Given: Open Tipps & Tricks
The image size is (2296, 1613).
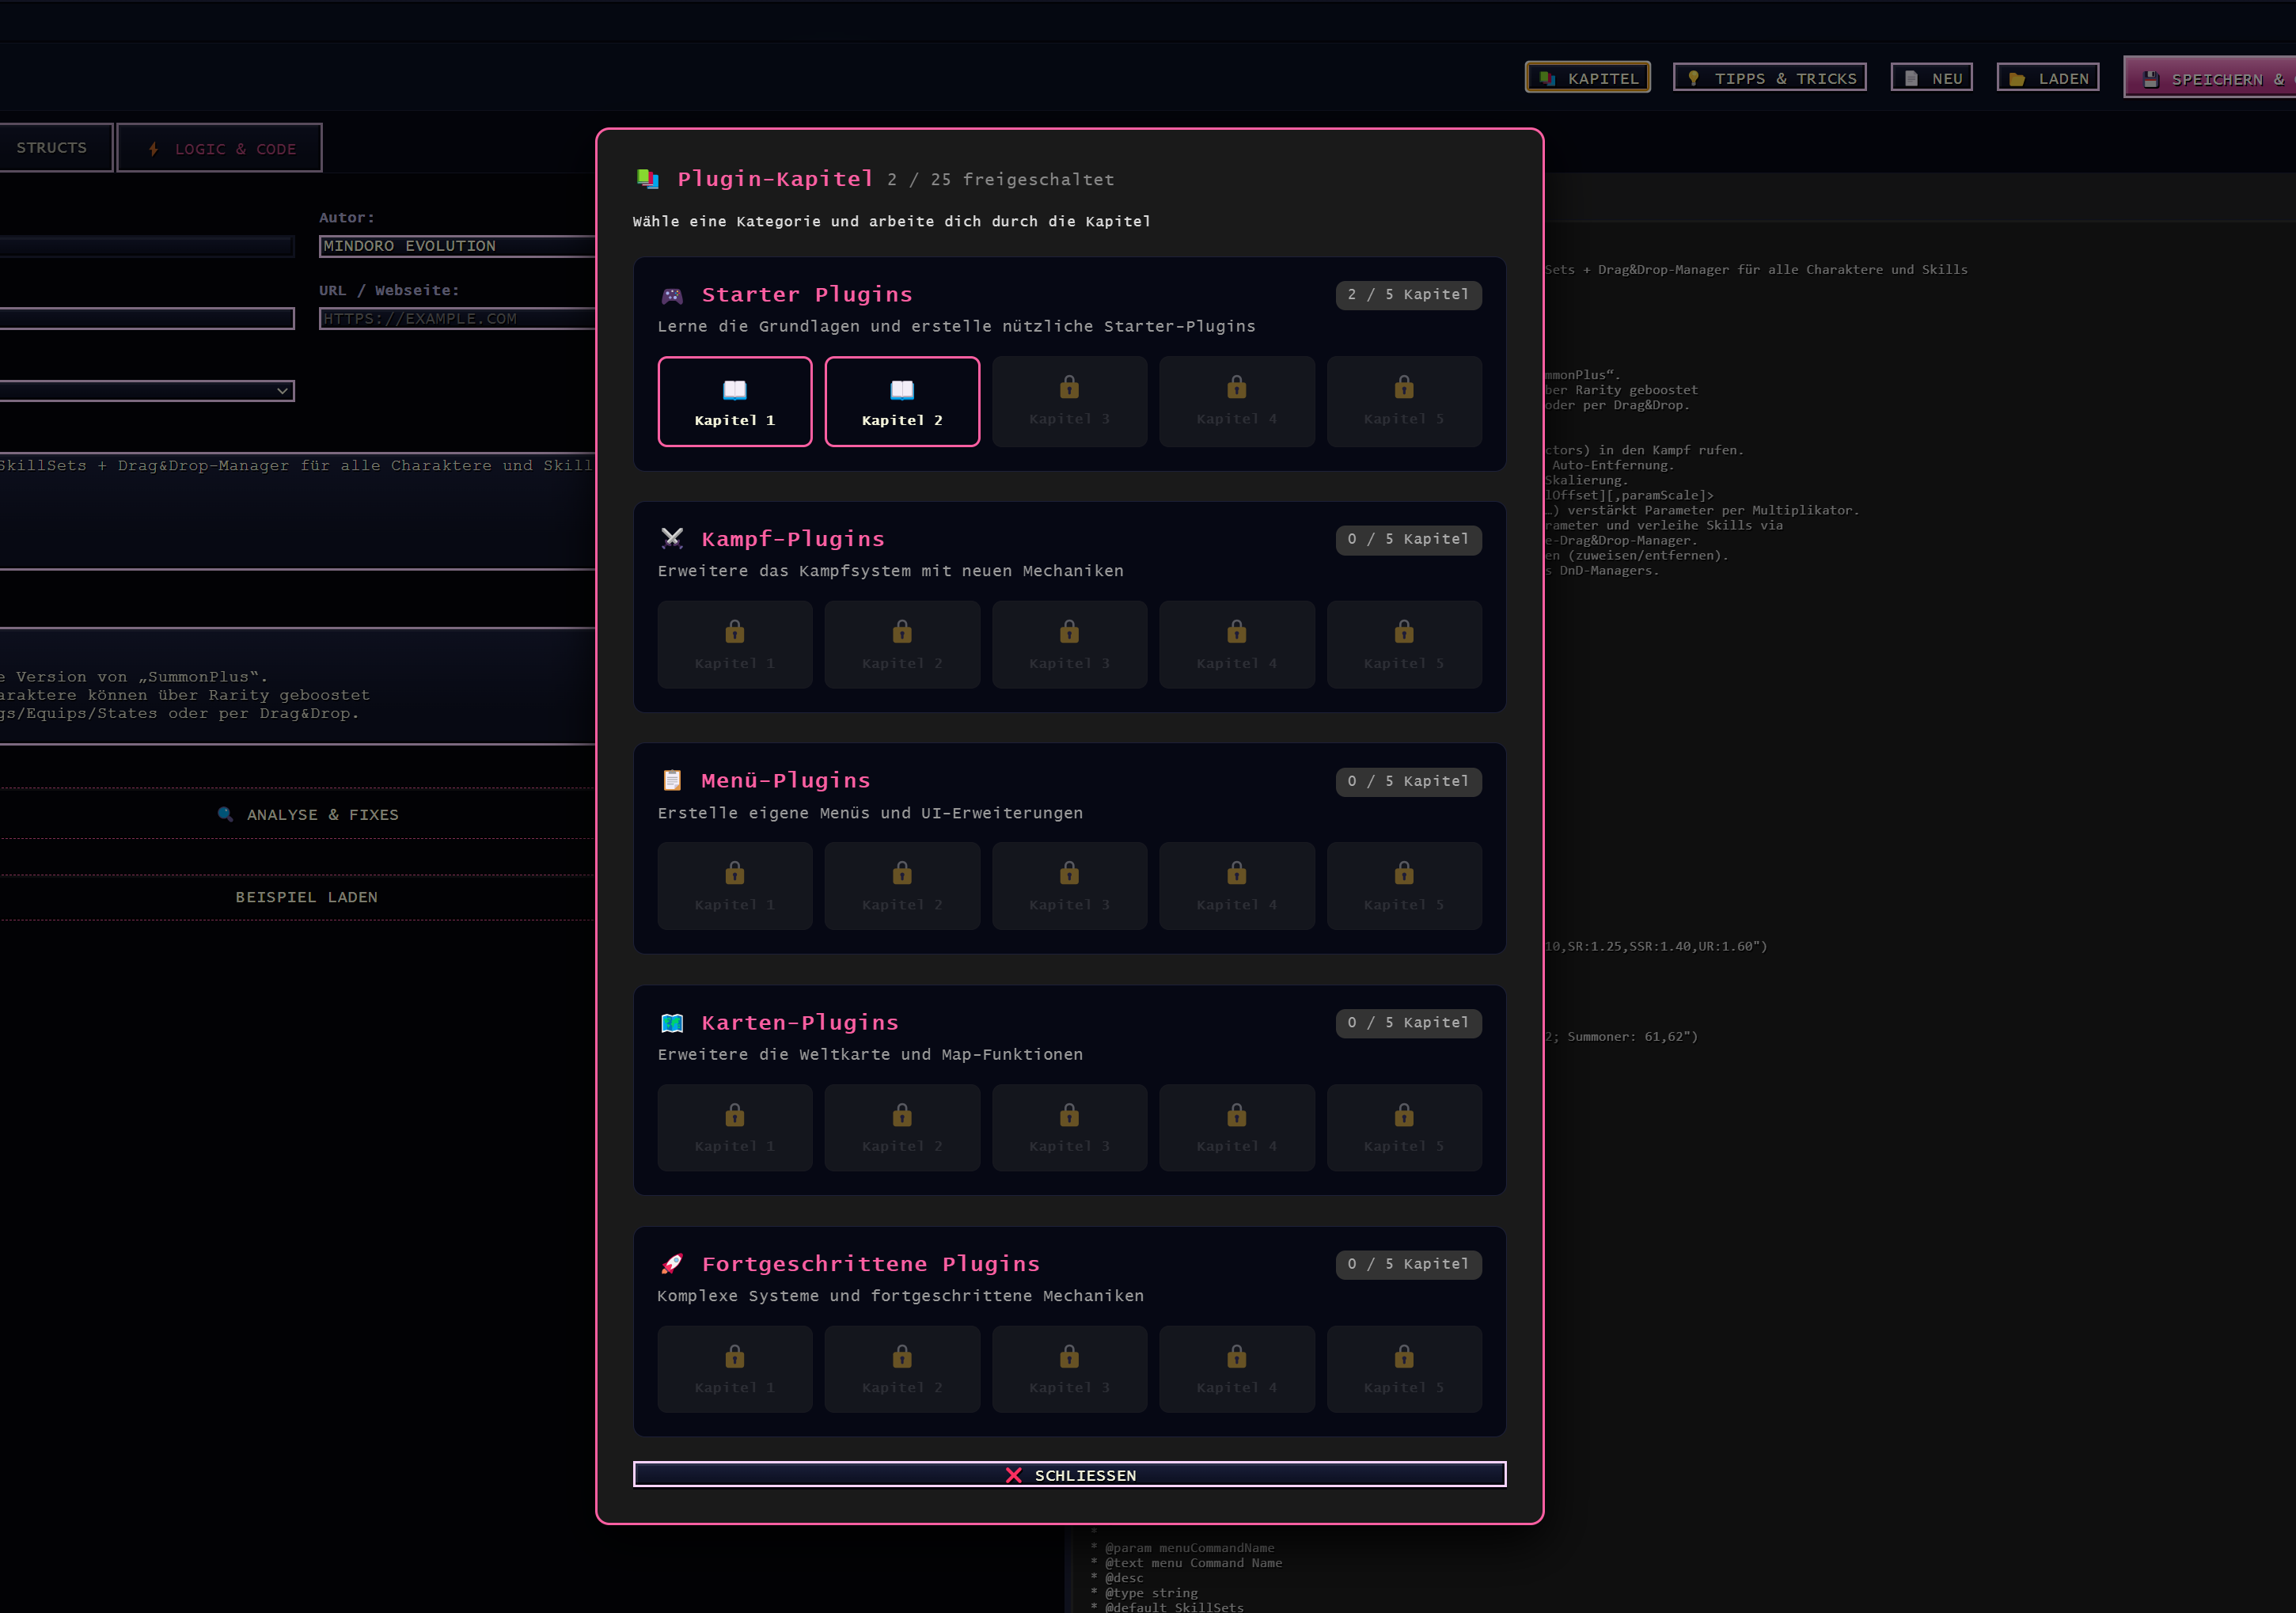Looking at the screenshot, I should click(1769, 78).
